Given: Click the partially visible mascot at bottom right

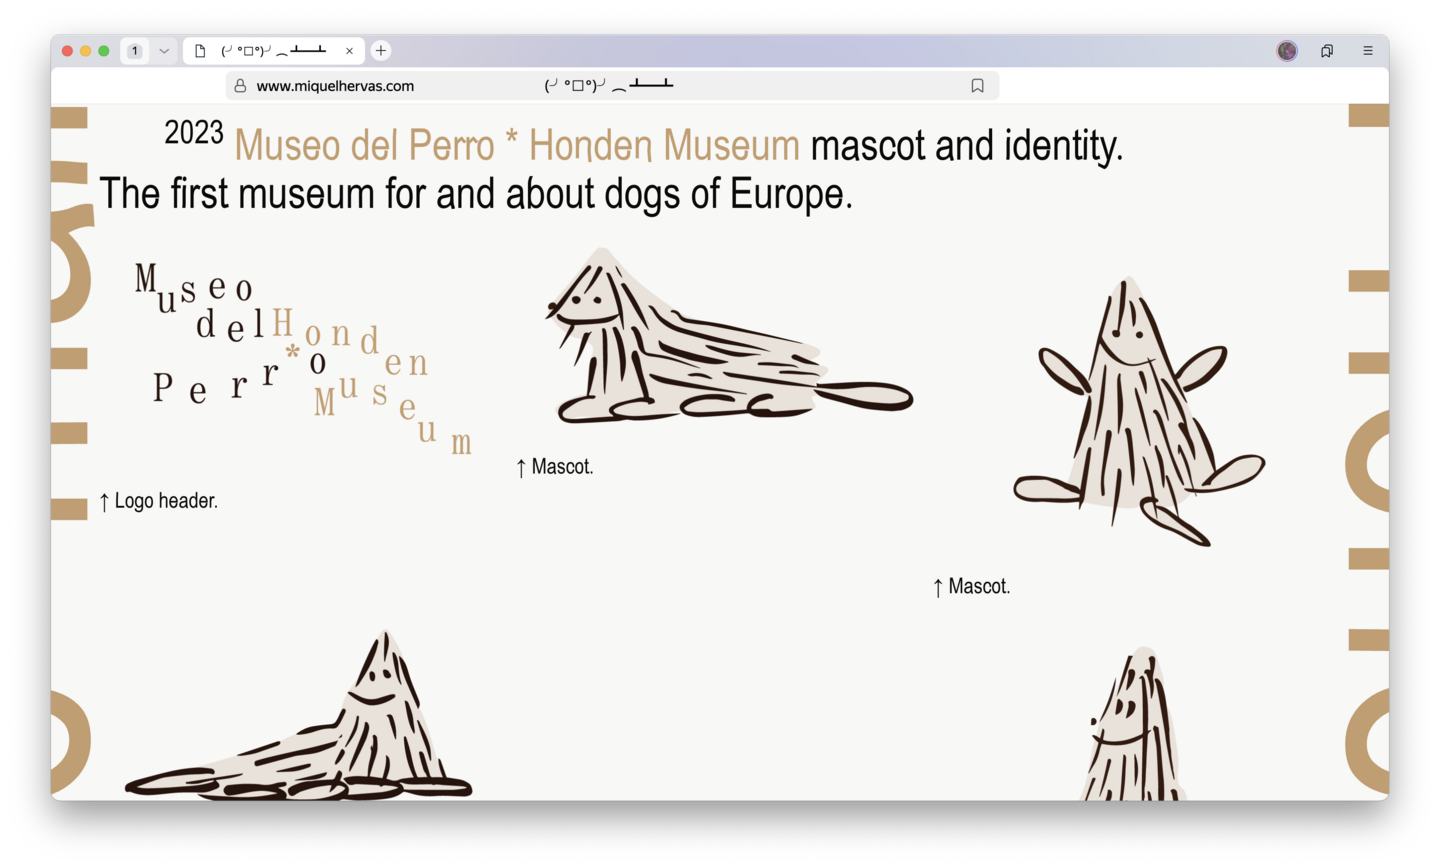Looking at the screenshot, I should pyautogui.click(x=1135, y=723).
